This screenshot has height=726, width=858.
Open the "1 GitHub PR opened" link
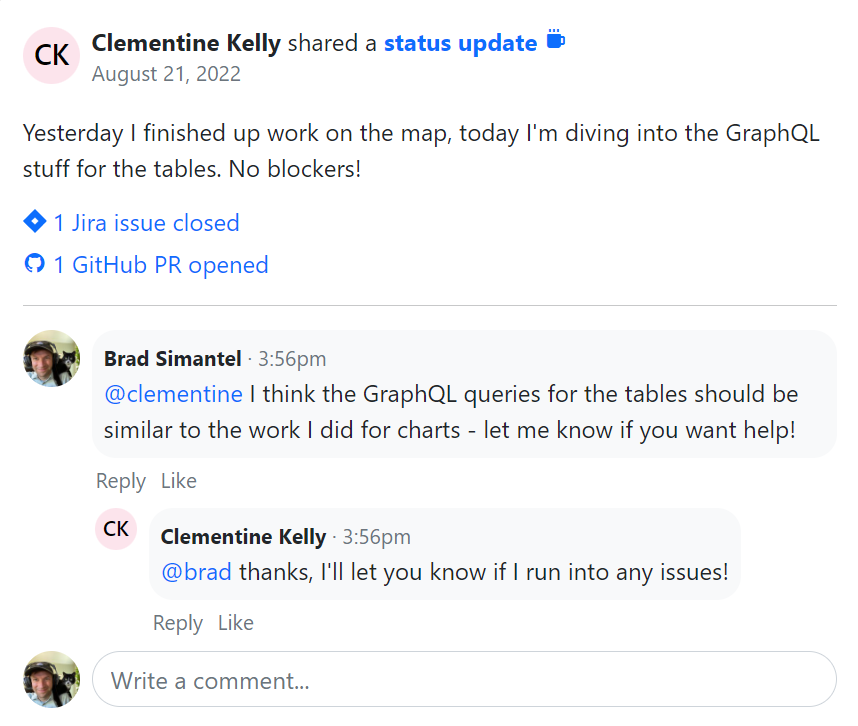[161, 265]
